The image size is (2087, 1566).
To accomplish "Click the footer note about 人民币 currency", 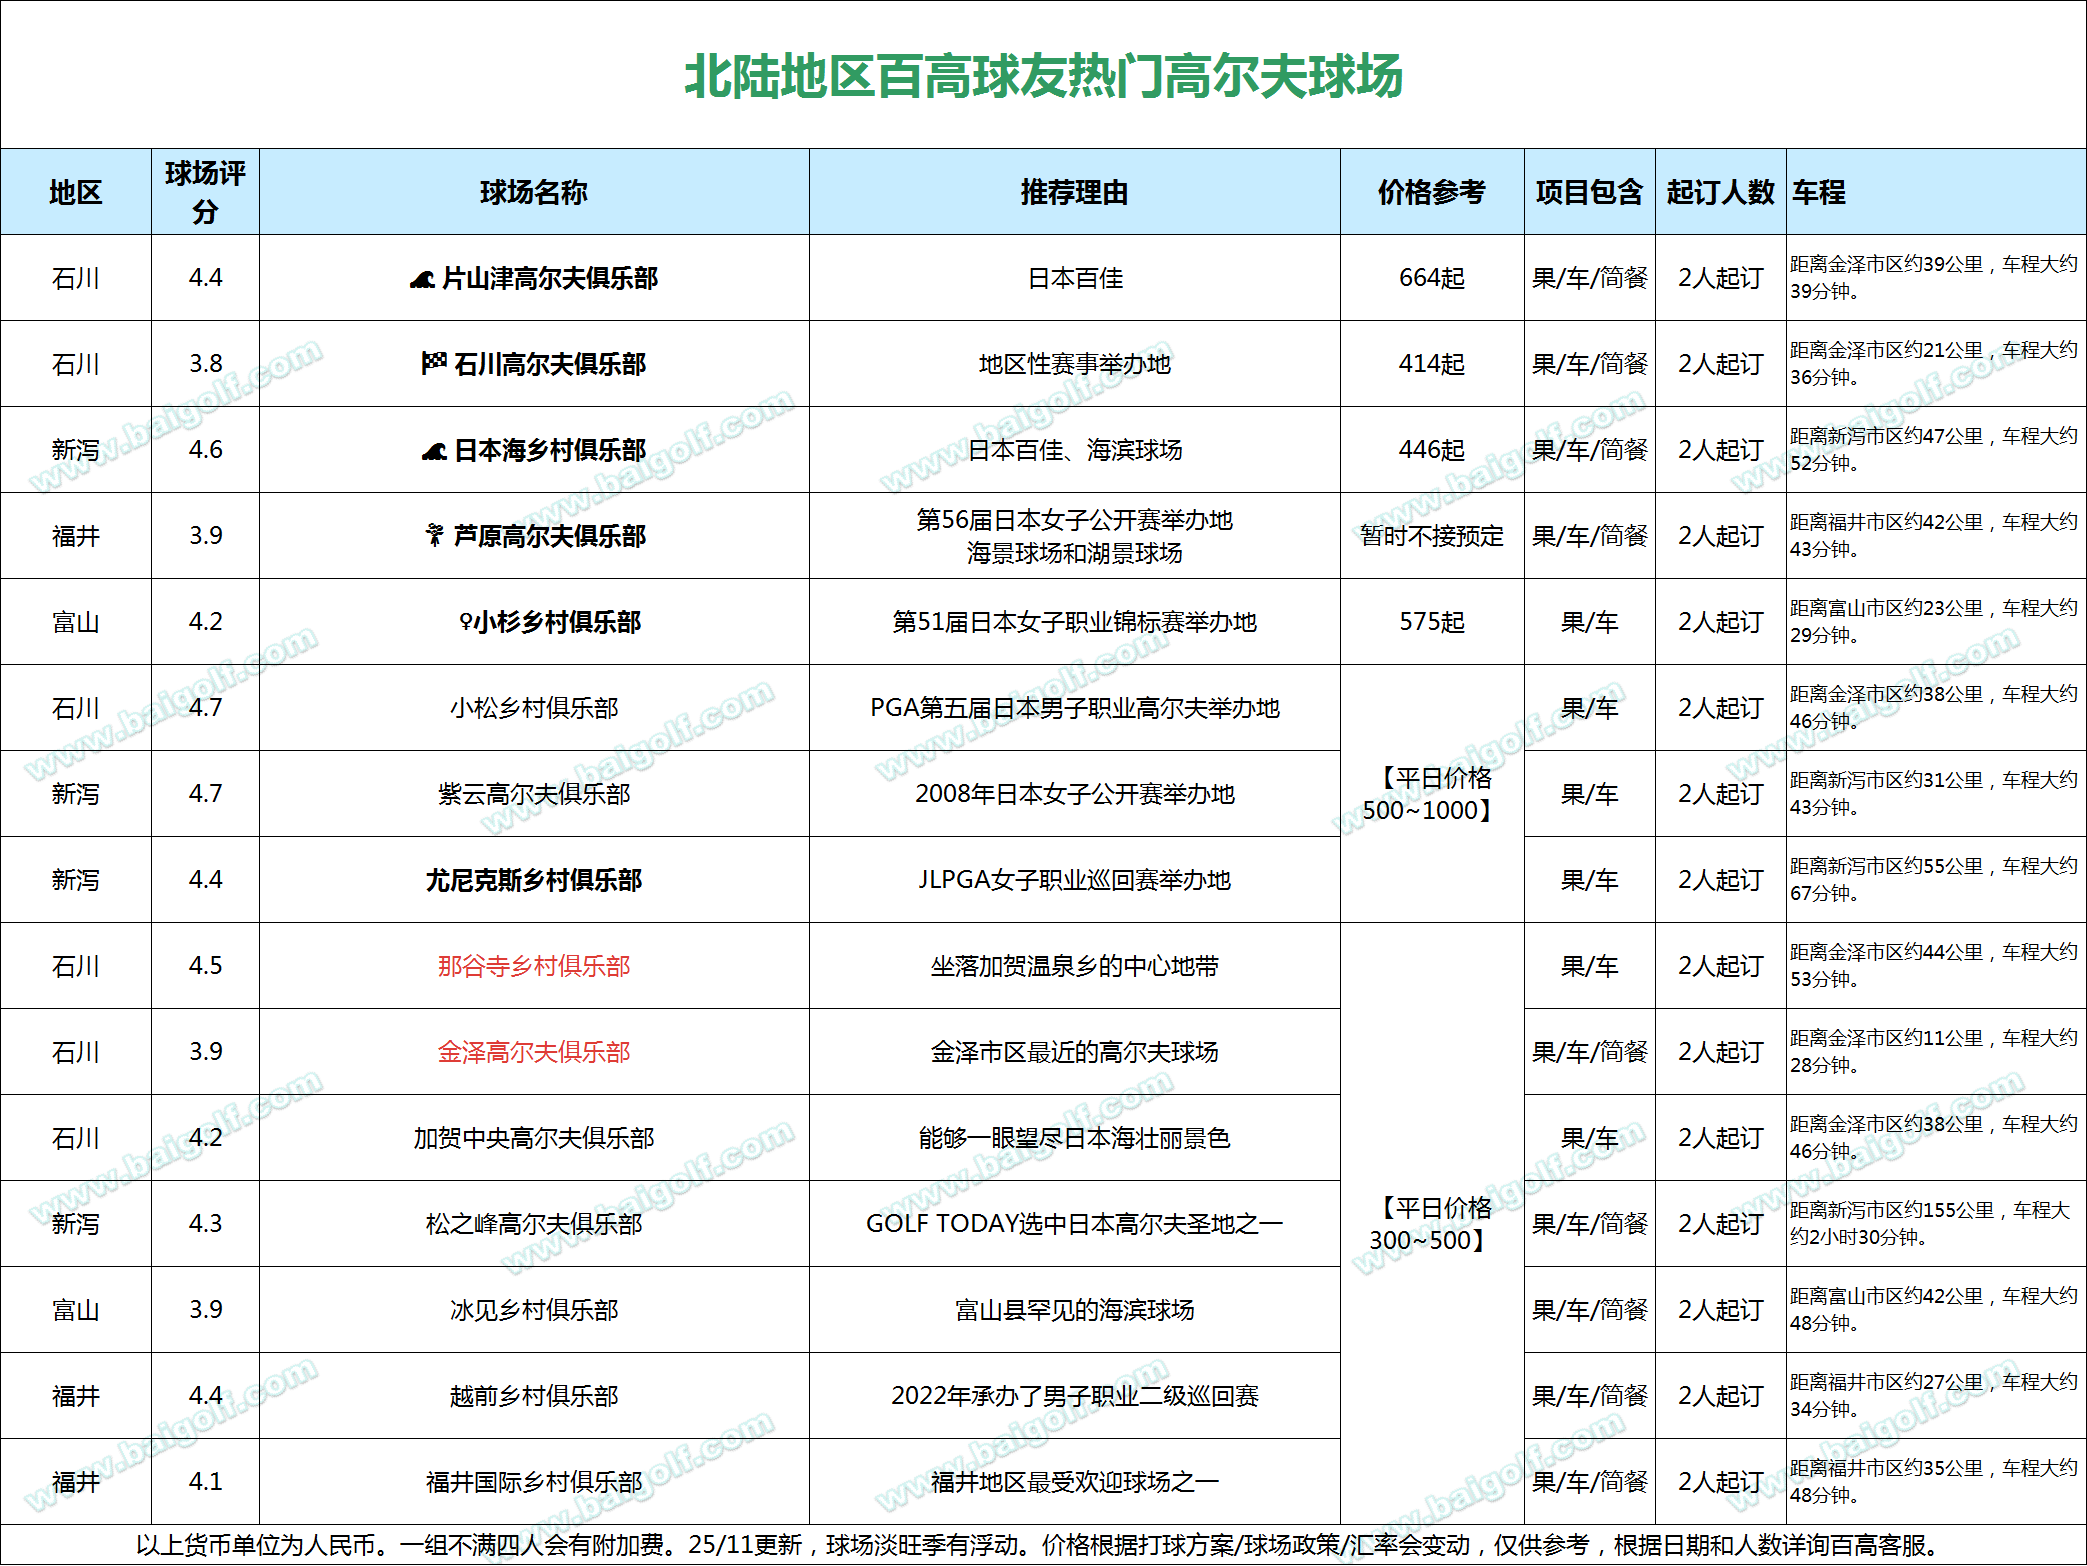I will click(x=1036, y=1545).
